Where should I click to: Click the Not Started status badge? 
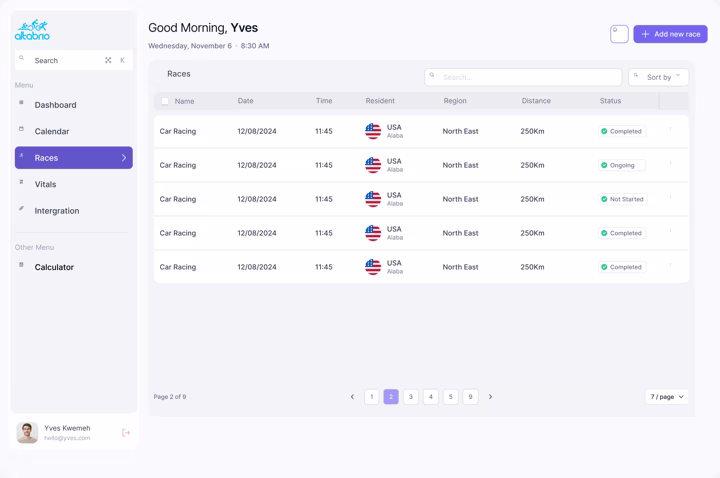tap(623, 199)
